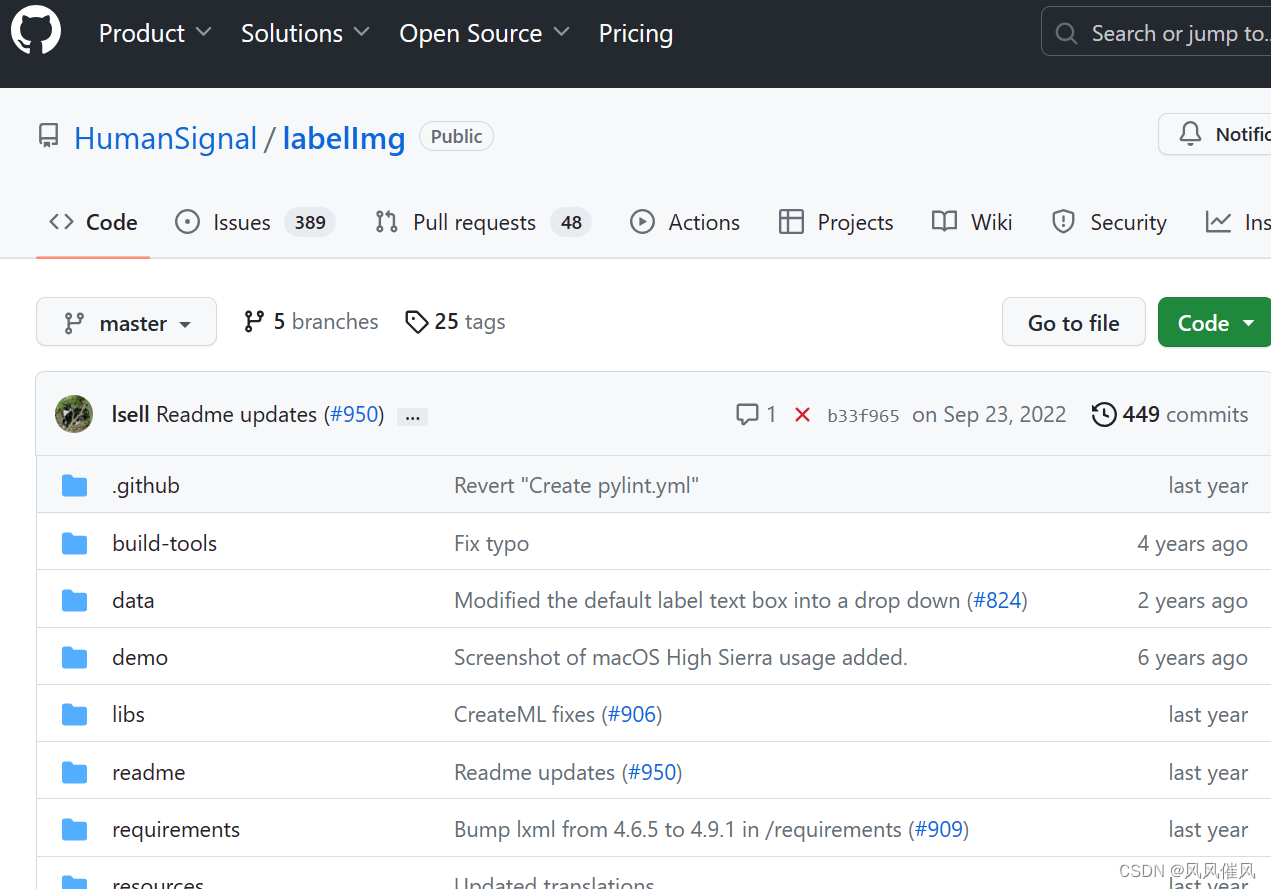Open the Actions tab

tap(685, 222)
